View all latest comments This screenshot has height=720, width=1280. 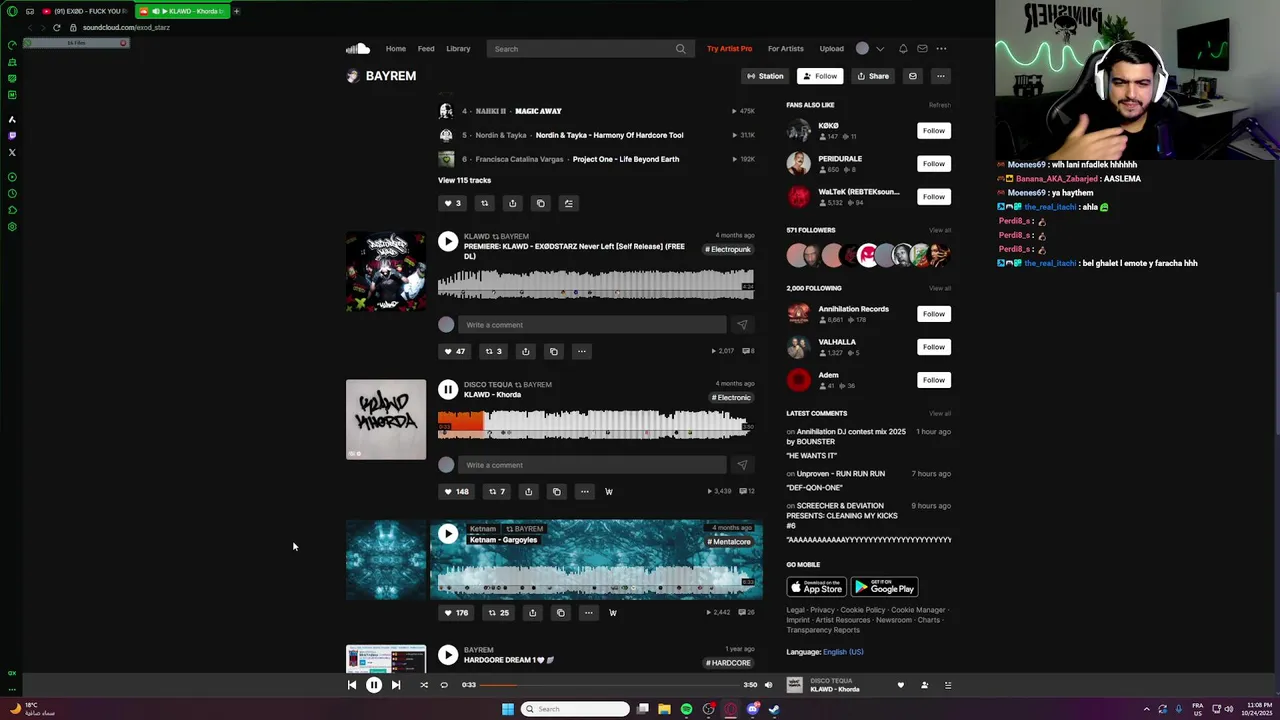coord(939,413)
